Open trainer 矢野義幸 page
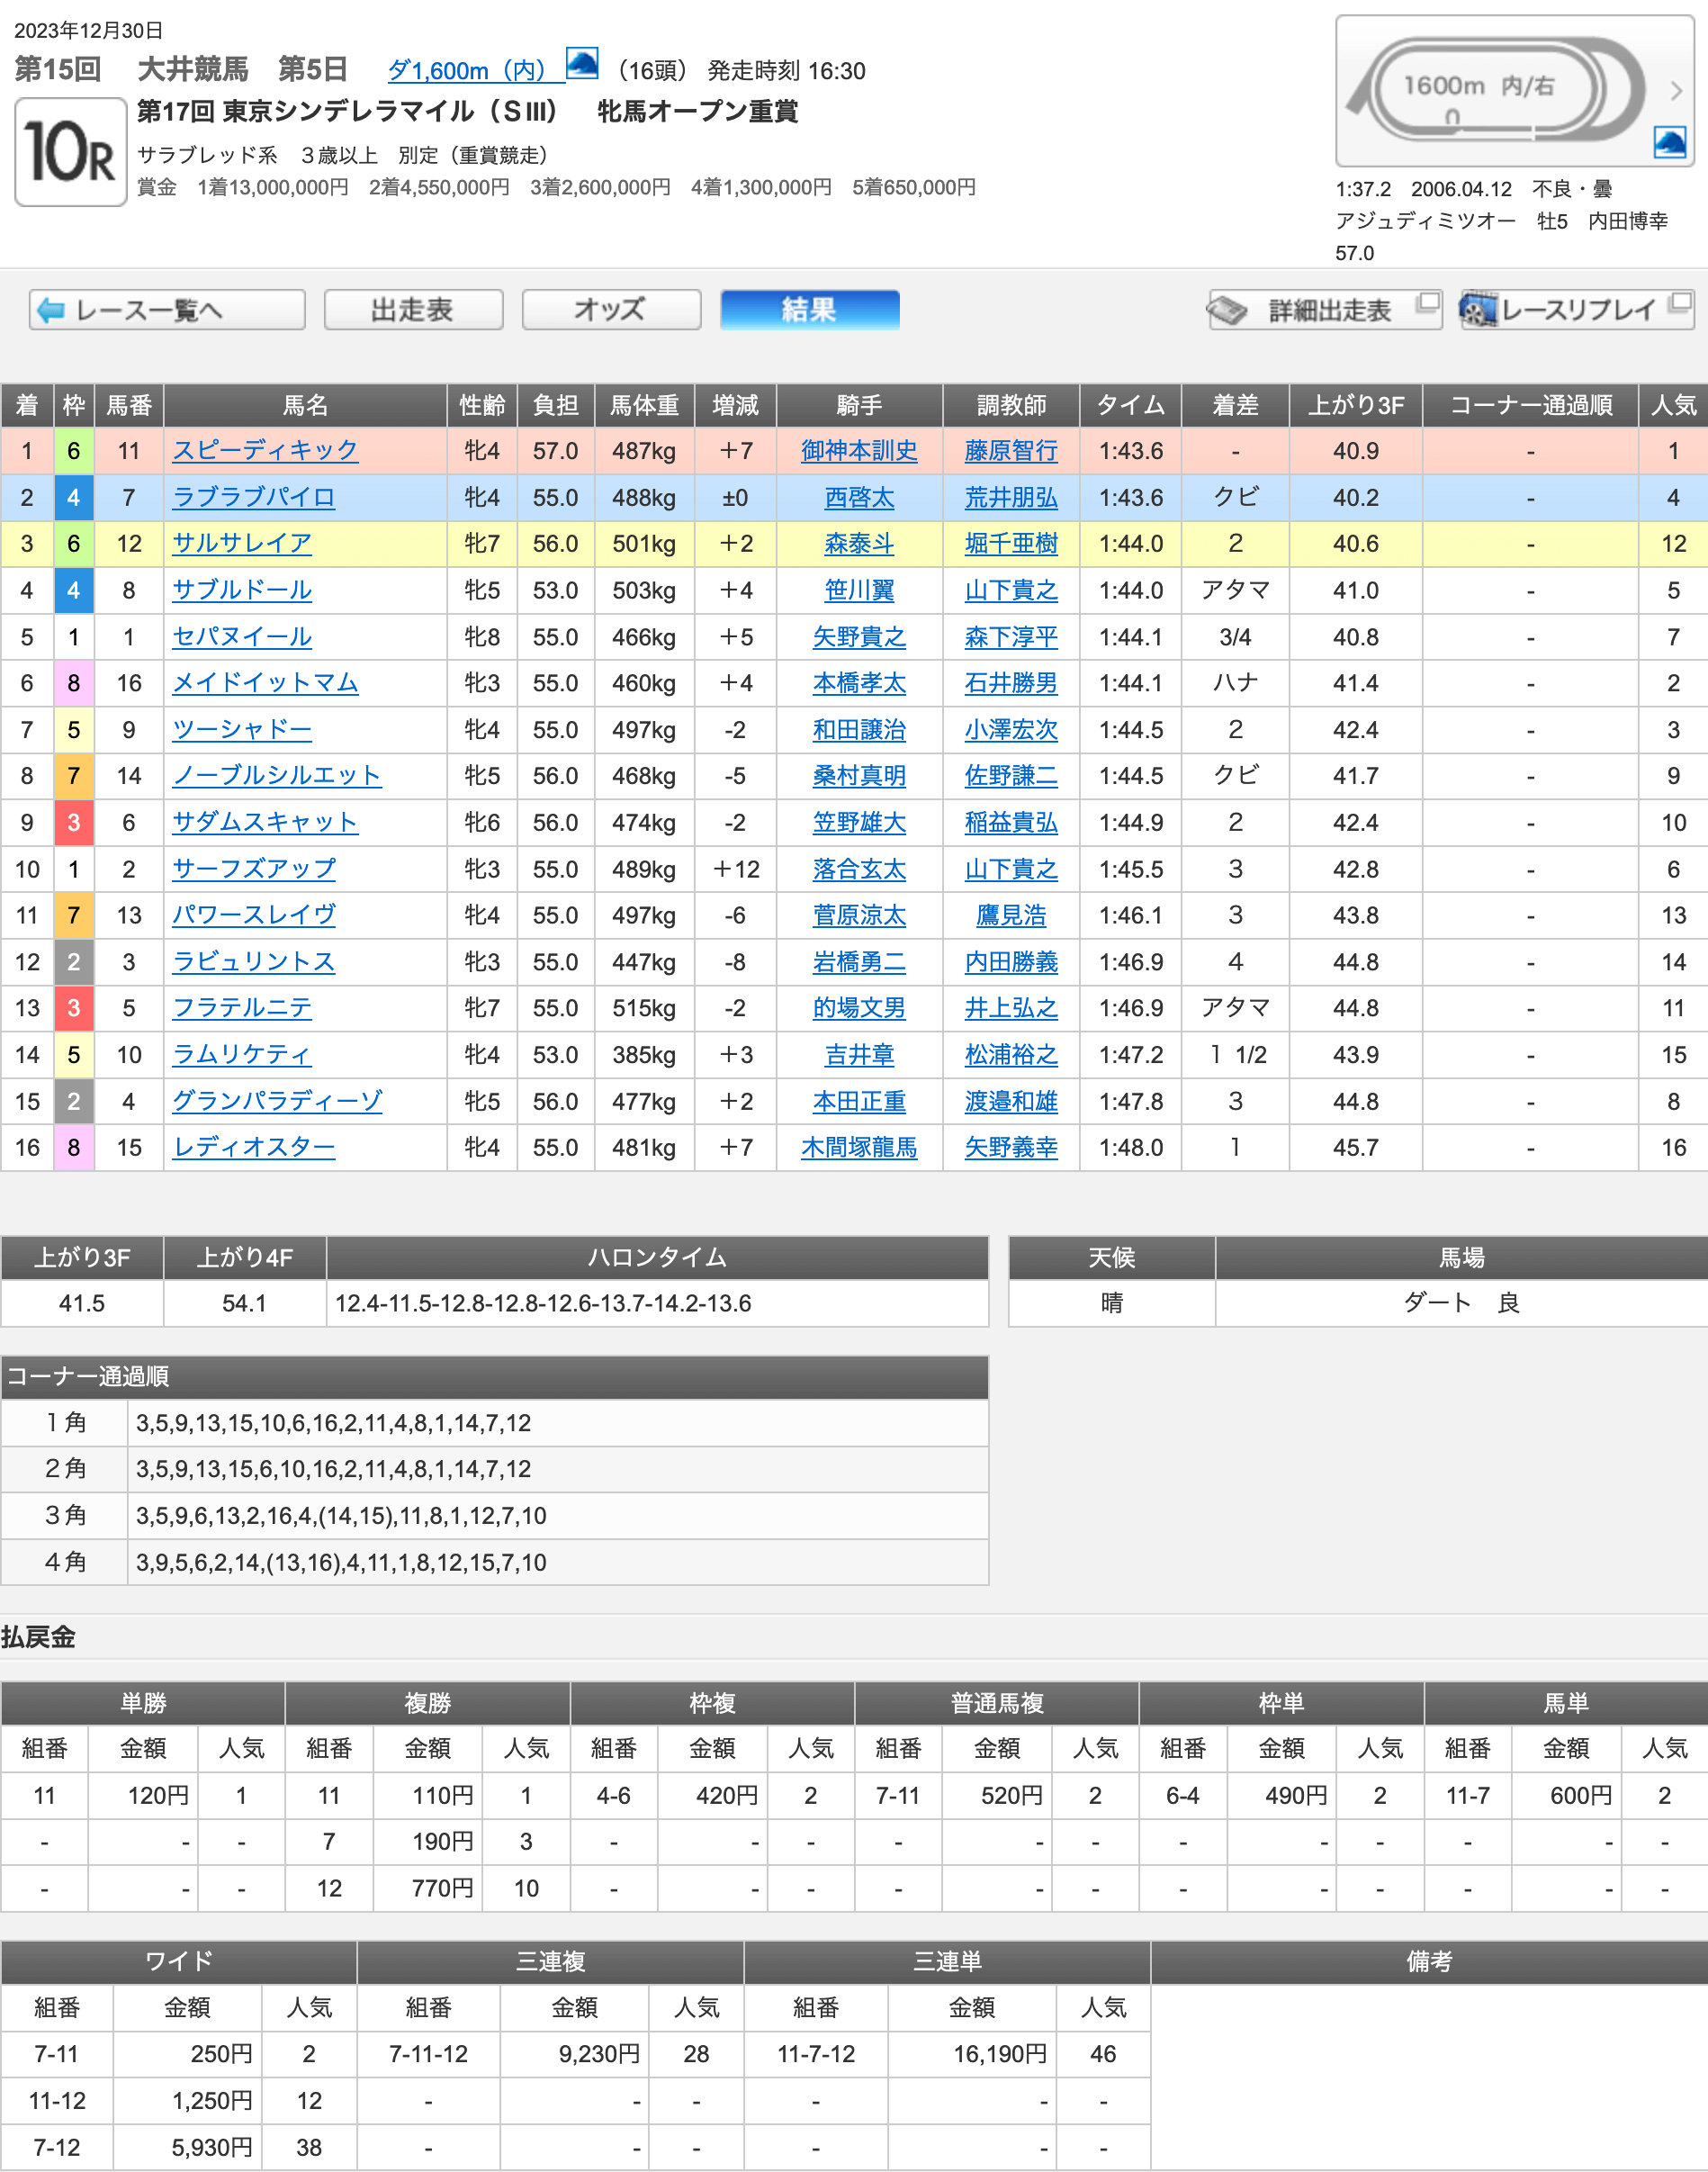Viewport: 1708px width, 2172px height. pos(1011,1148)
